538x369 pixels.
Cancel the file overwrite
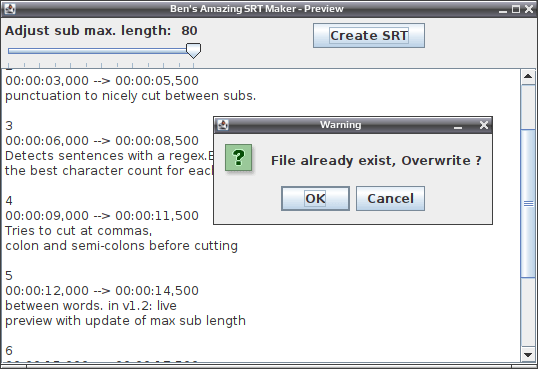[390, 198]
